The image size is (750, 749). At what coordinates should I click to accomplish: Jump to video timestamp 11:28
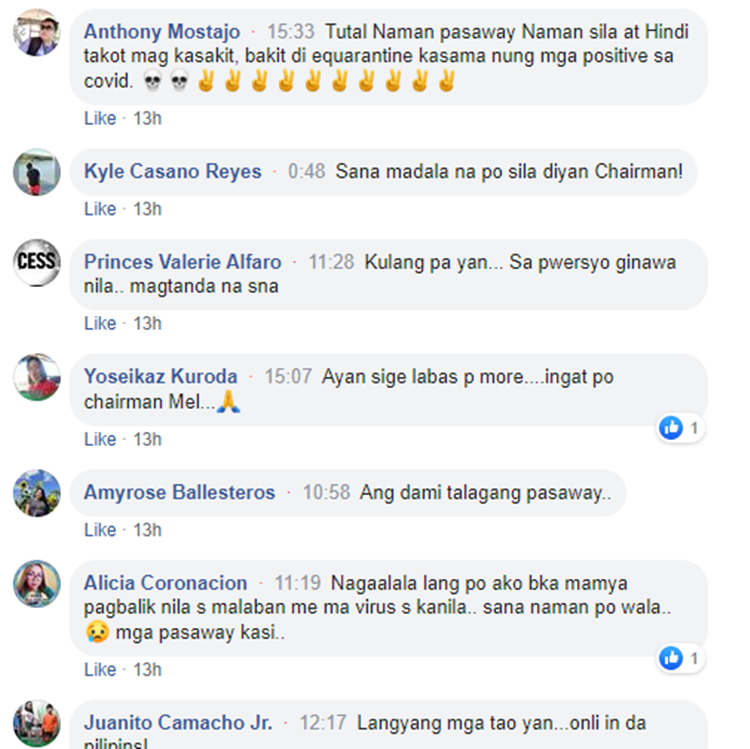tap(331, 262)
